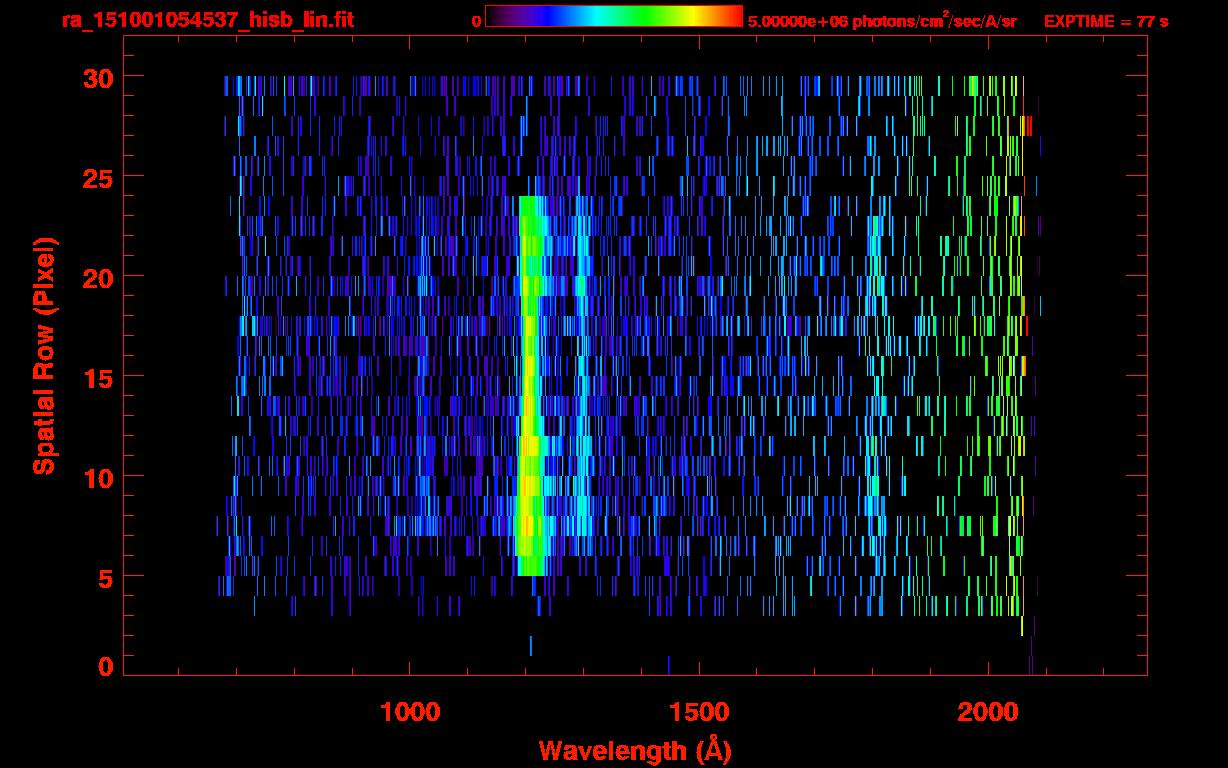Click the red pixel near 2070 Å, row 28

pos(1027,126)
